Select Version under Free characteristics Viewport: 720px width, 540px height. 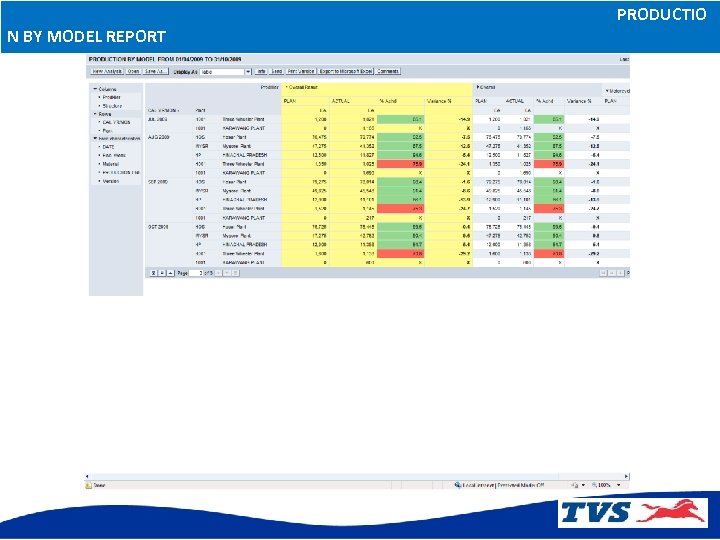111,181
